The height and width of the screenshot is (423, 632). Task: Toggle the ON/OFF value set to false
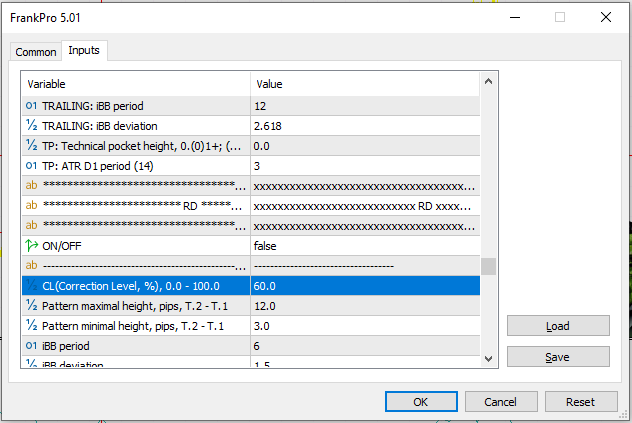pos(365,245)
